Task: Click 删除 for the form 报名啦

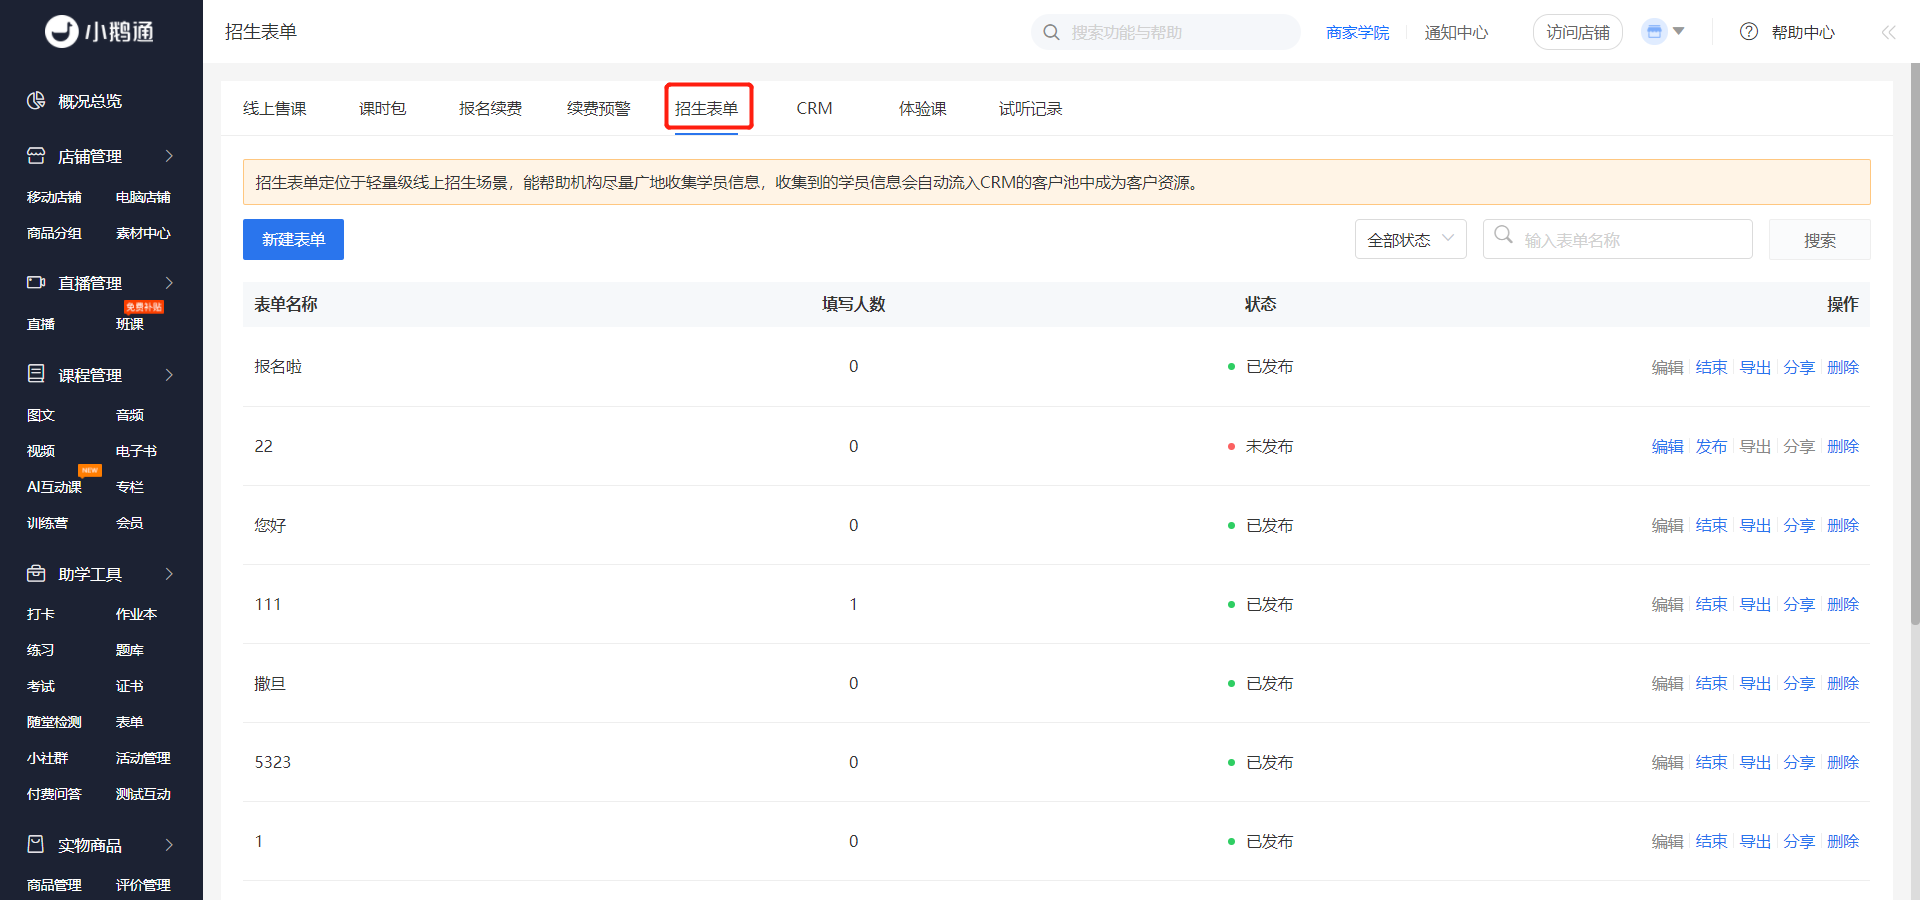Action: coord(1843,367)
